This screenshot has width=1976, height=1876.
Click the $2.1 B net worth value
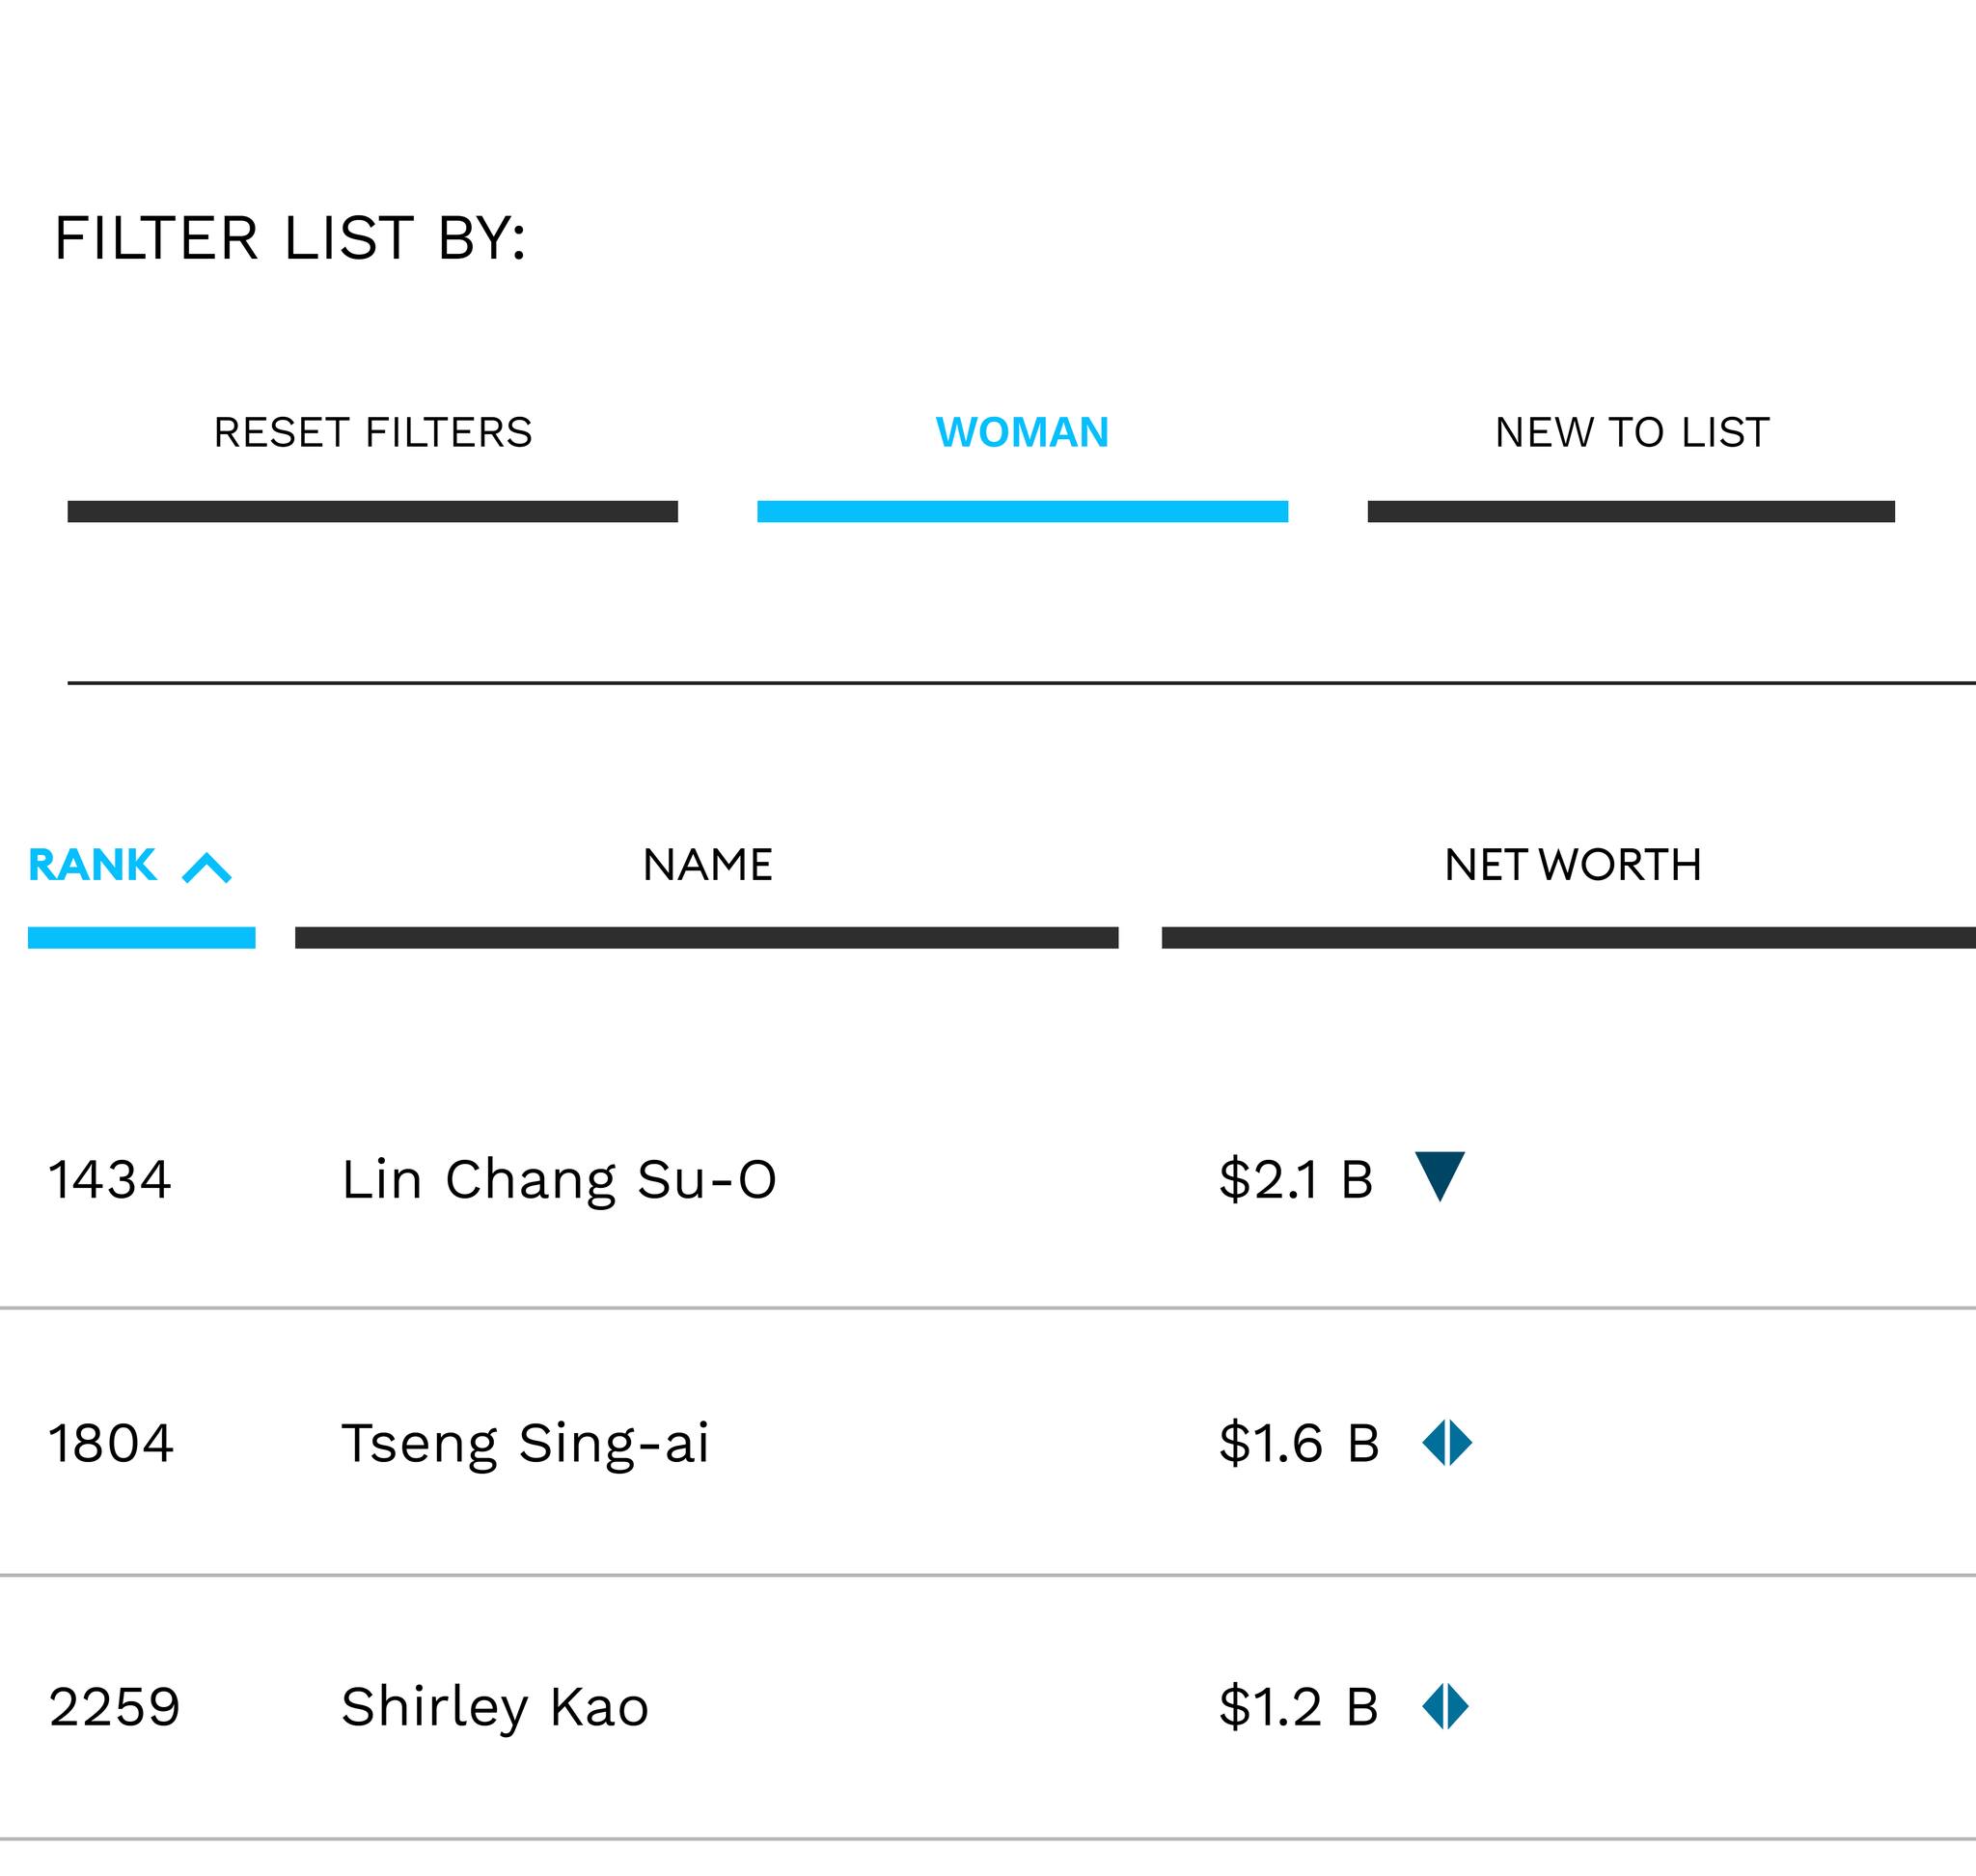[x=1295, y=1179]
